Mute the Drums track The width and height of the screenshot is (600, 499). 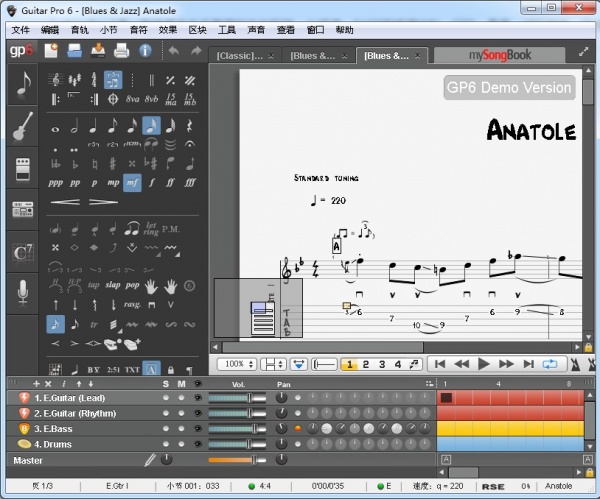pyautogui.click(x=181, y=444)
